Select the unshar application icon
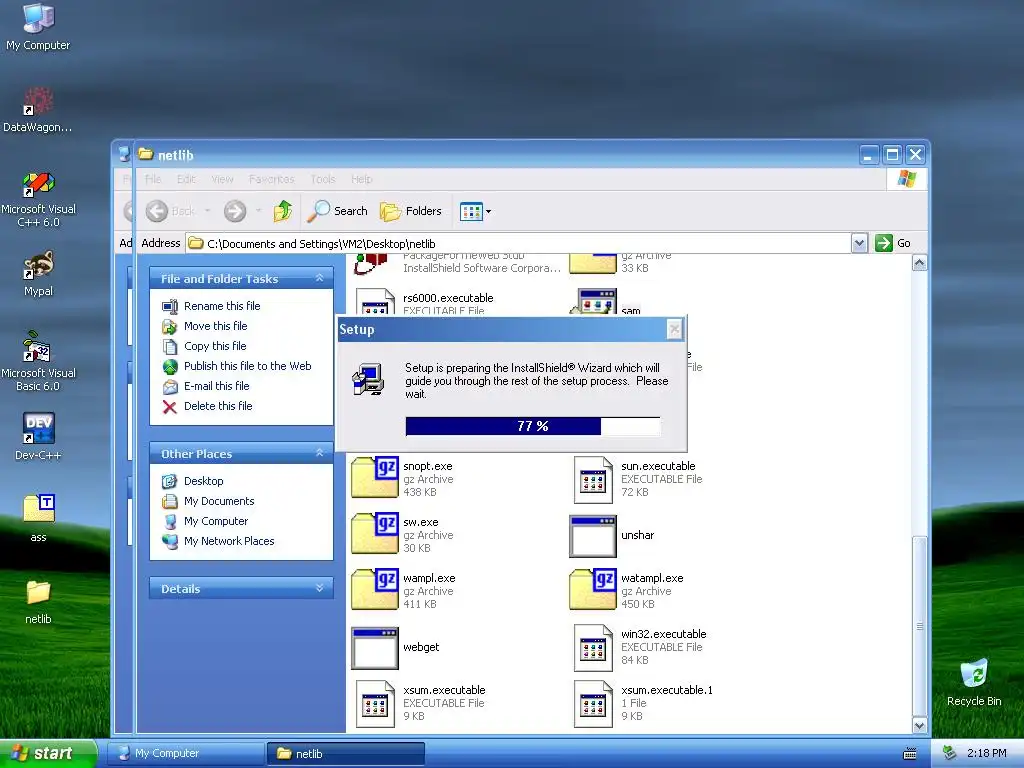Viewport: 1024px width, 768px height. (x=593, y=537)
